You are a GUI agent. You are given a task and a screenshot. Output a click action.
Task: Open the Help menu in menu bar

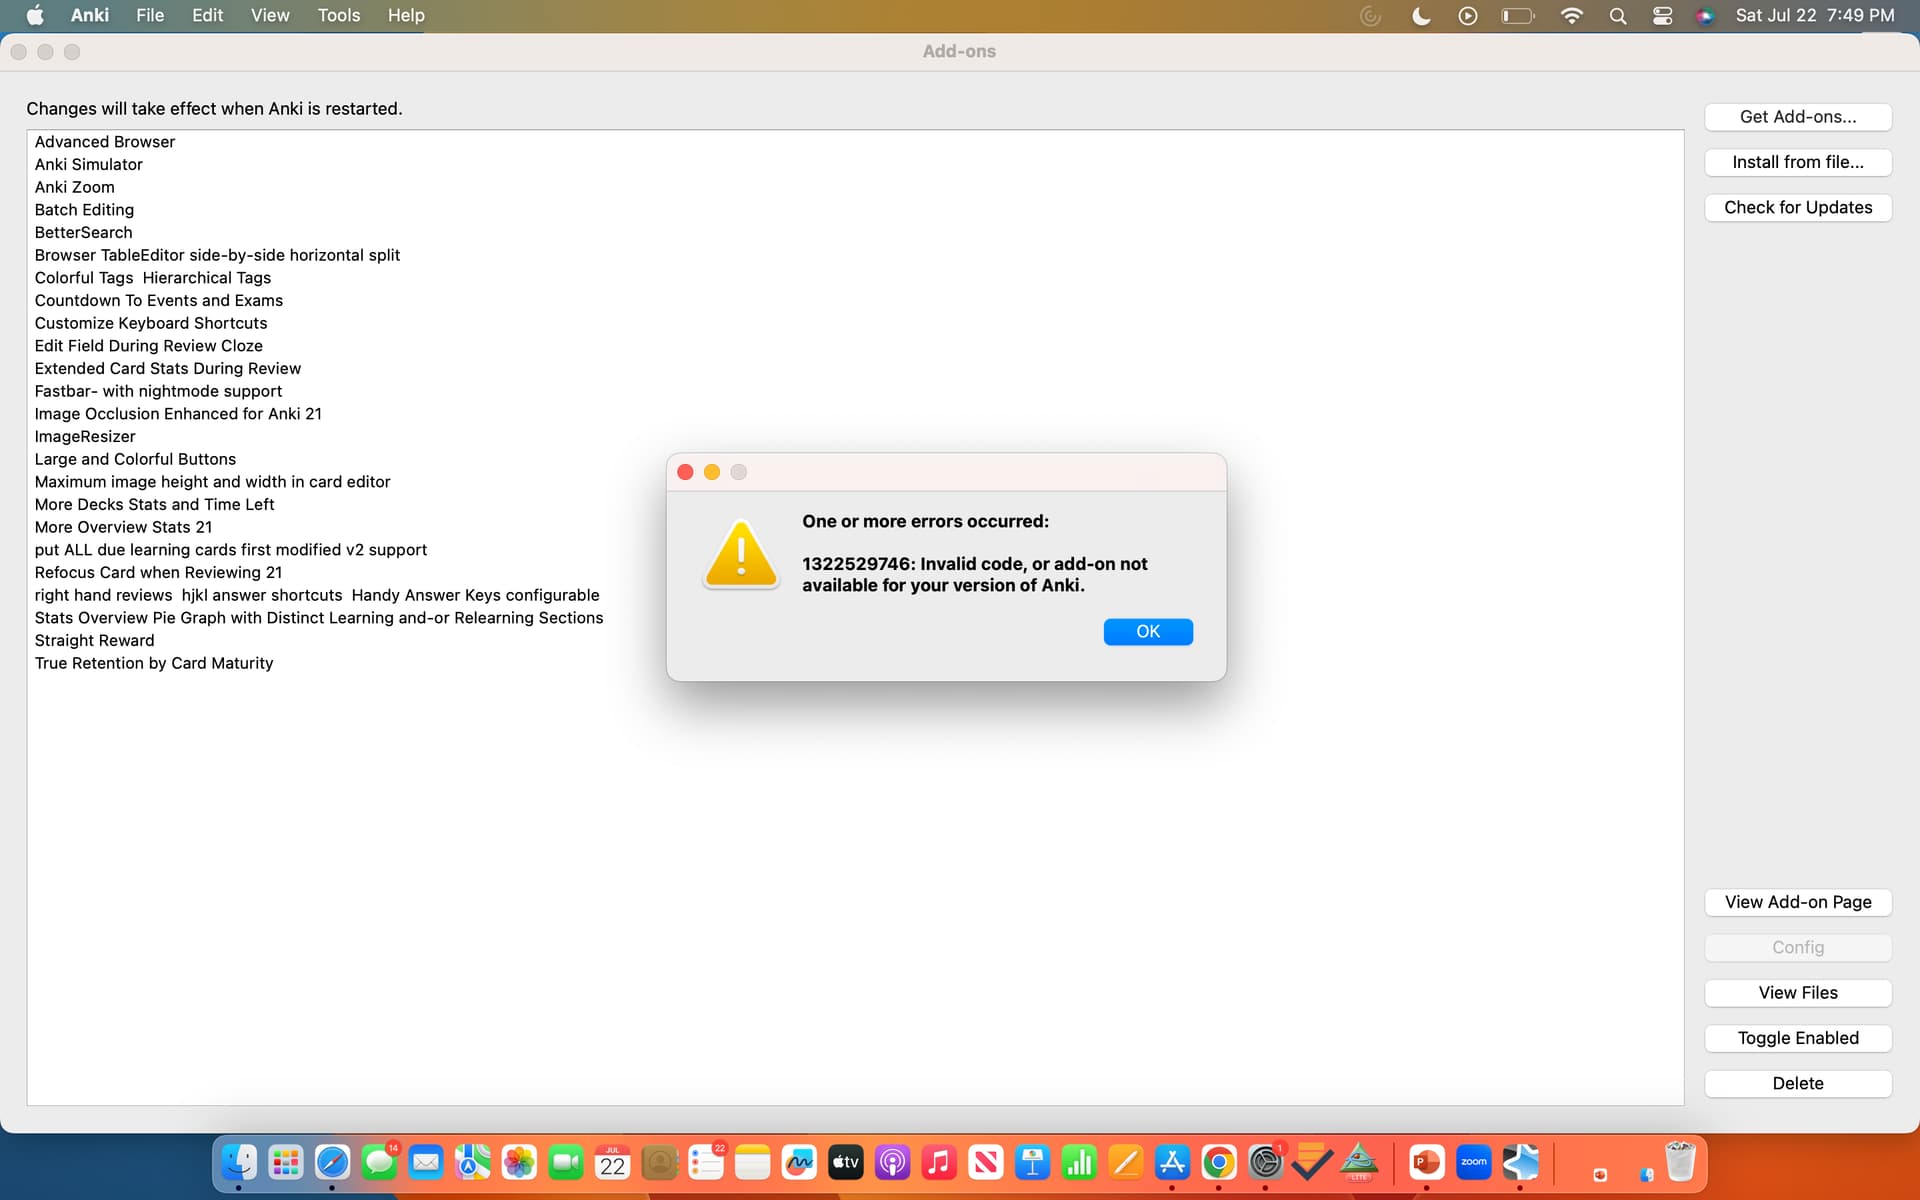coord(406,15)
